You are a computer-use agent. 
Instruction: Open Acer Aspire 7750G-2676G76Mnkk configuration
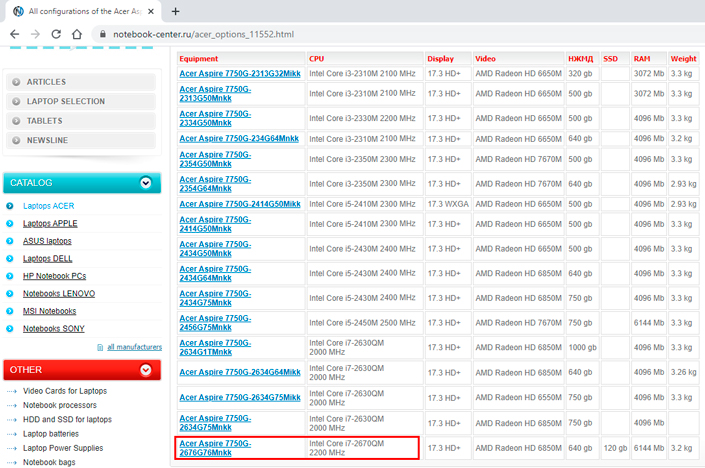pos(215,448)
